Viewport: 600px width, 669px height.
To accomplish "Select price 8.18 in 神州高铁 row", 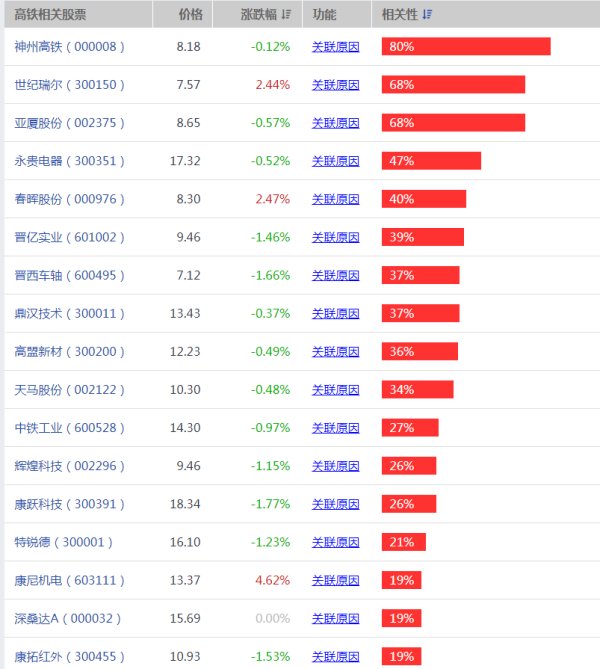I will click(189, 47).
